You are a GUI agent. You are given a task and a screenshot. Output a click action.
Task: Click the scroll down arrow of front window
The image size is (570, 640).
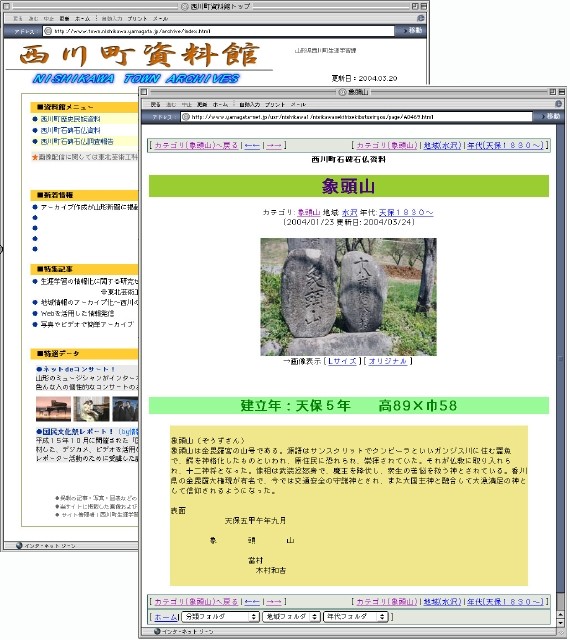(561, 622)
